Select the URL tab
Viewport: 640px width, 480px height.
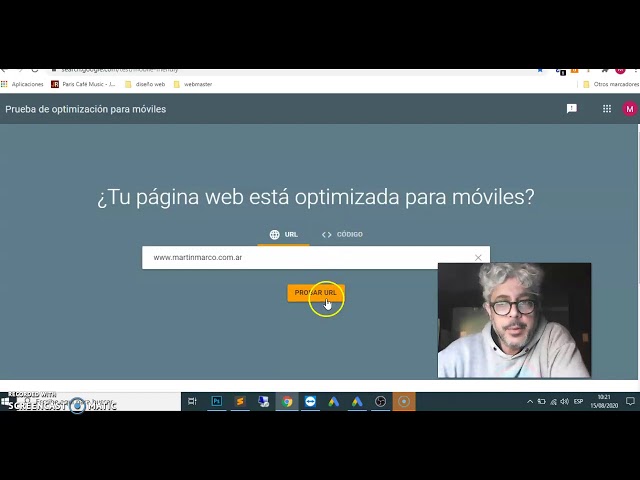(283, 235)
